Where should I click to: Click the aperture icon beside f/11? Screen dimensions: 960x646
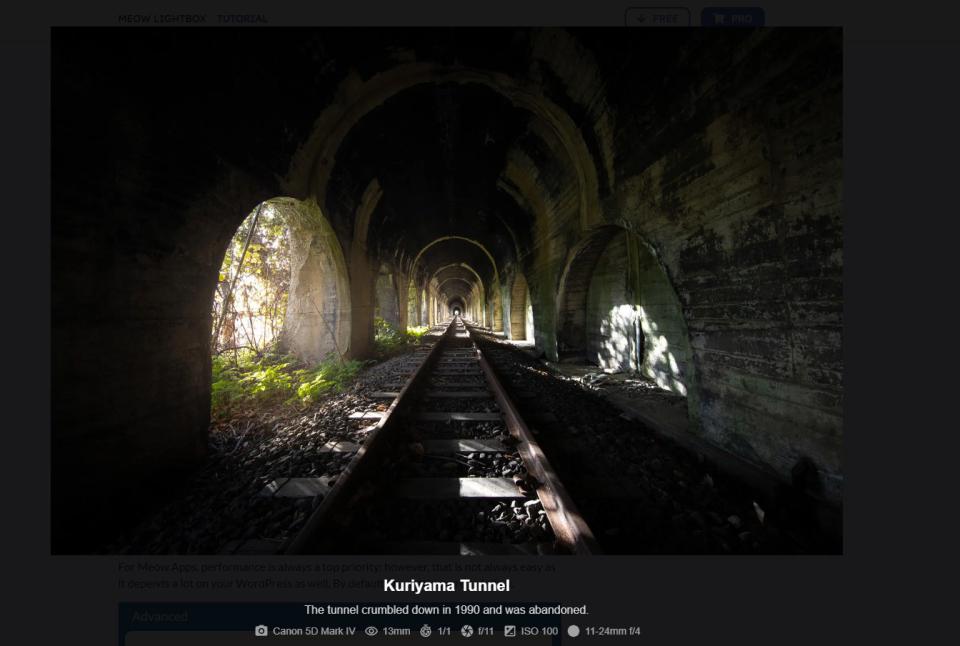tap(467, 631)
